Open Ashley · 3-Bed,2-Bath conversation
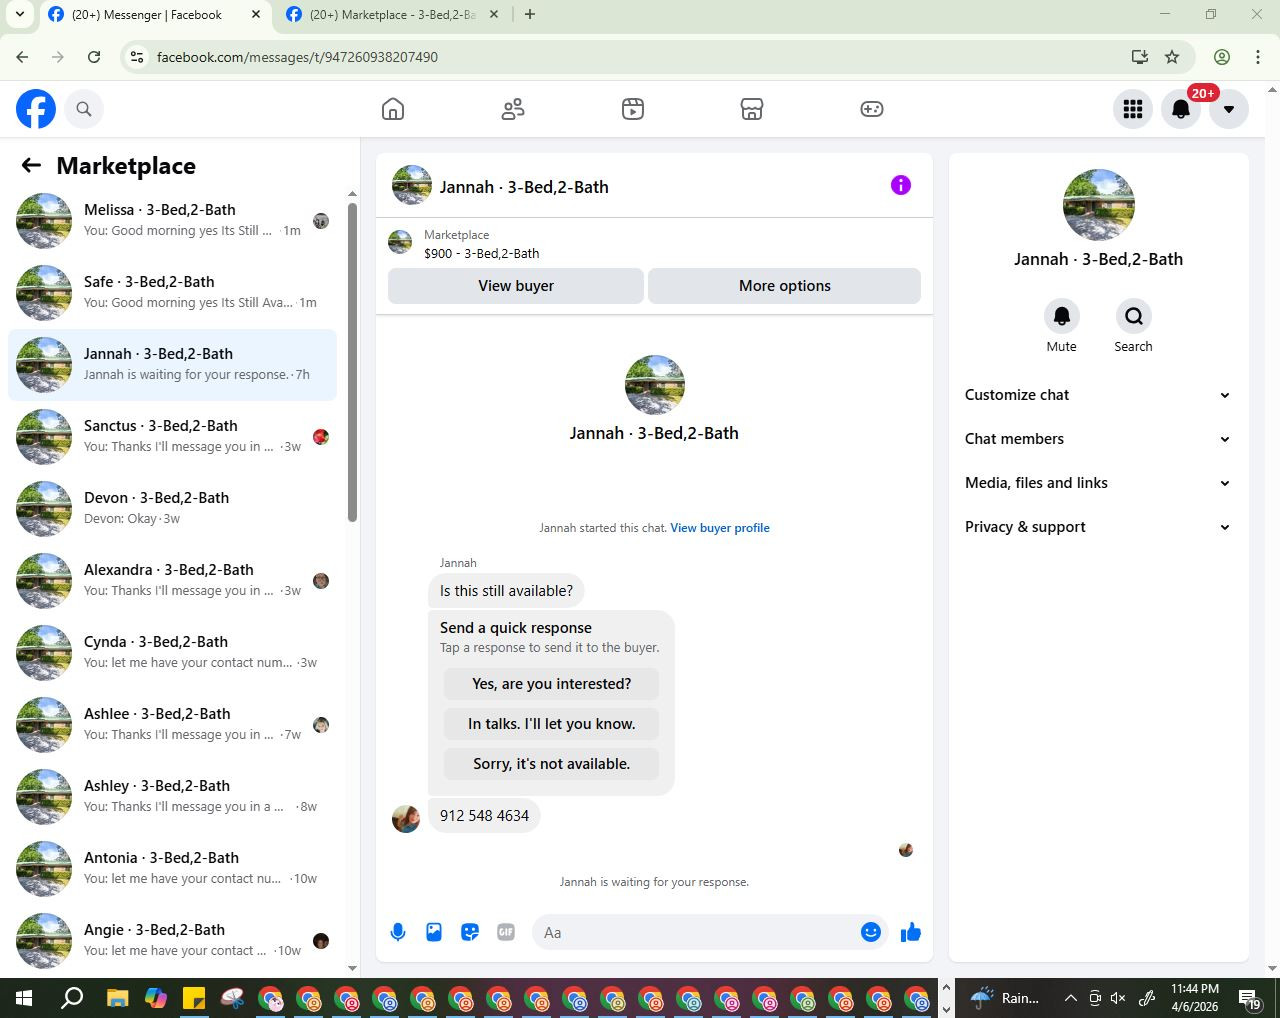The width and height of the screenshot is (1280, 1018). click(172, 797)
